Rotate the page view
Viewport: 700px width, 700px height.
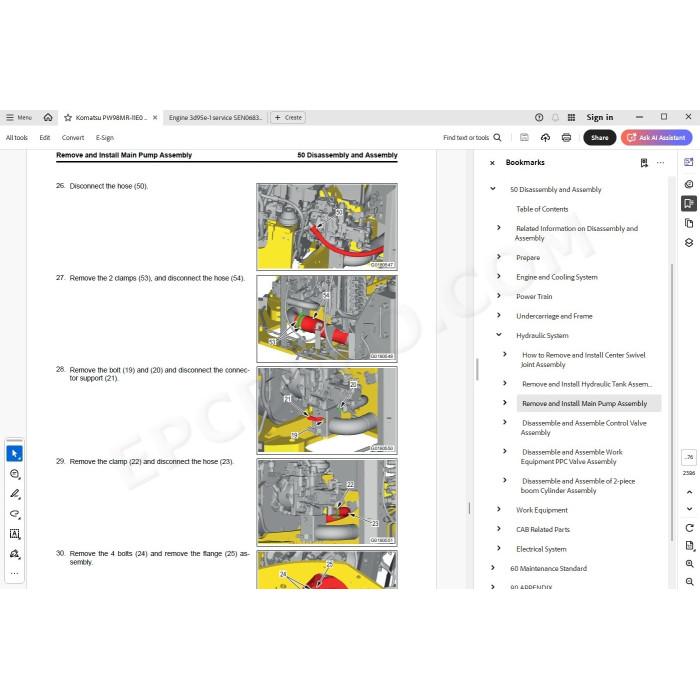[689, 528]
